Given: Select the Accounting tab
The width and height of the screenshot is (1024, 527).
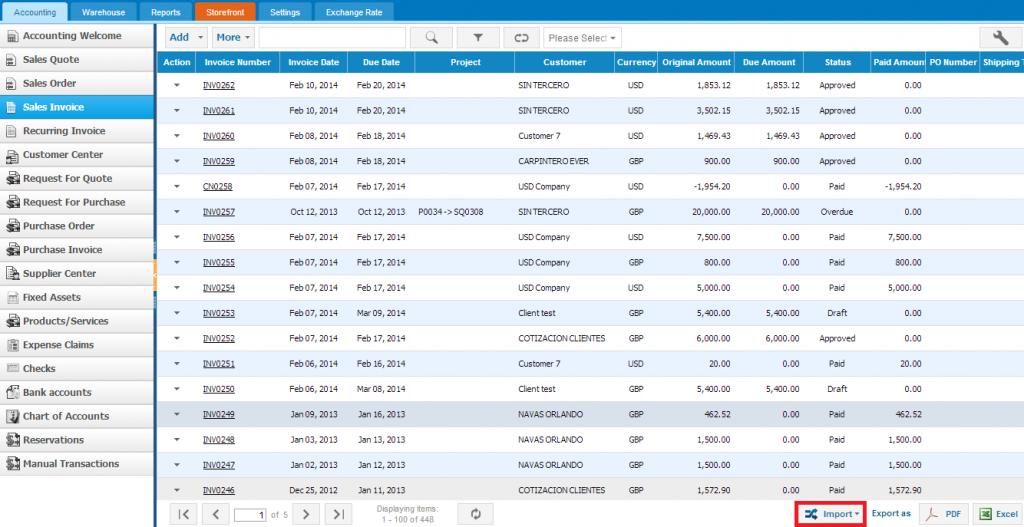Looking at the screenshot, I should [35, 12].
